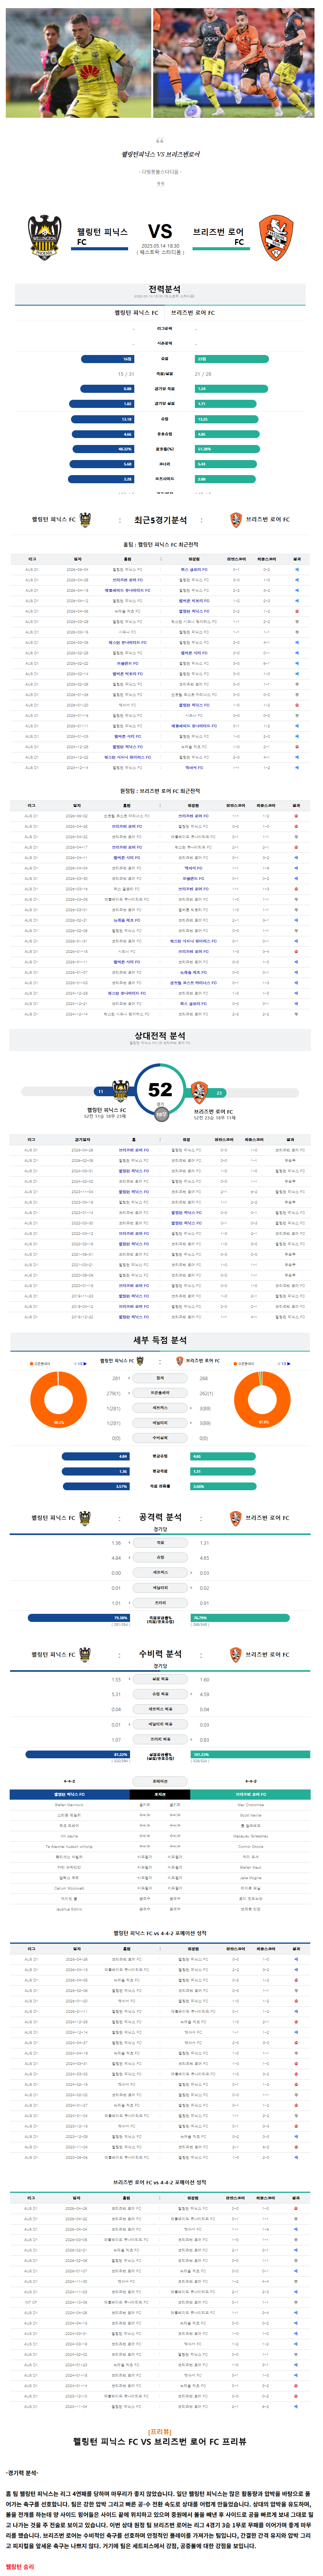323x2576 pixels.
Task: Select Brisbane crest in the 최근5경기분석 header
Action: click(236, 519)
